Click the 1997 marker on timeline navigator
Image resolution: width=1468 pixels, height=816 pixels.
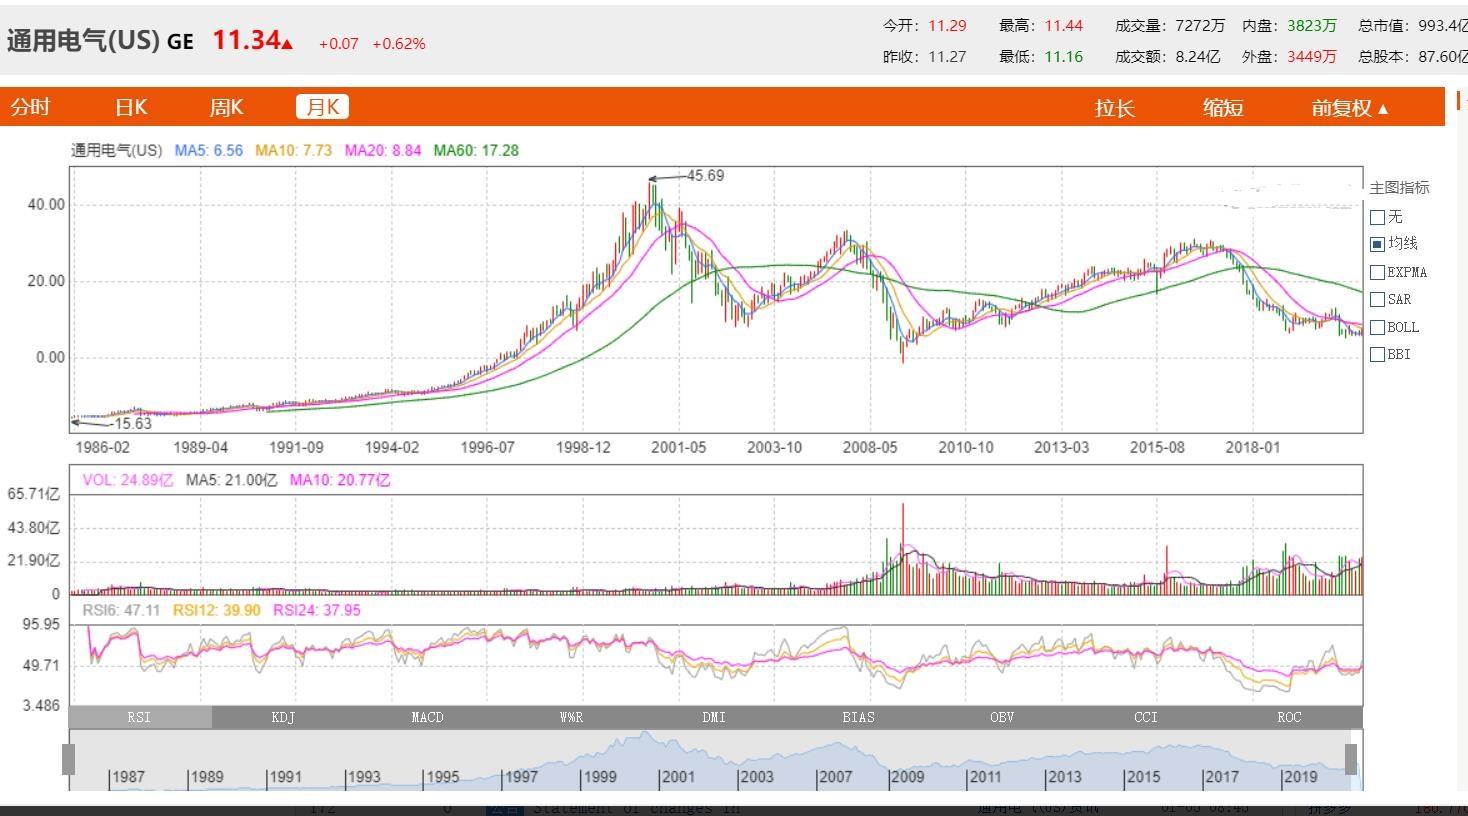click(521, 776)
